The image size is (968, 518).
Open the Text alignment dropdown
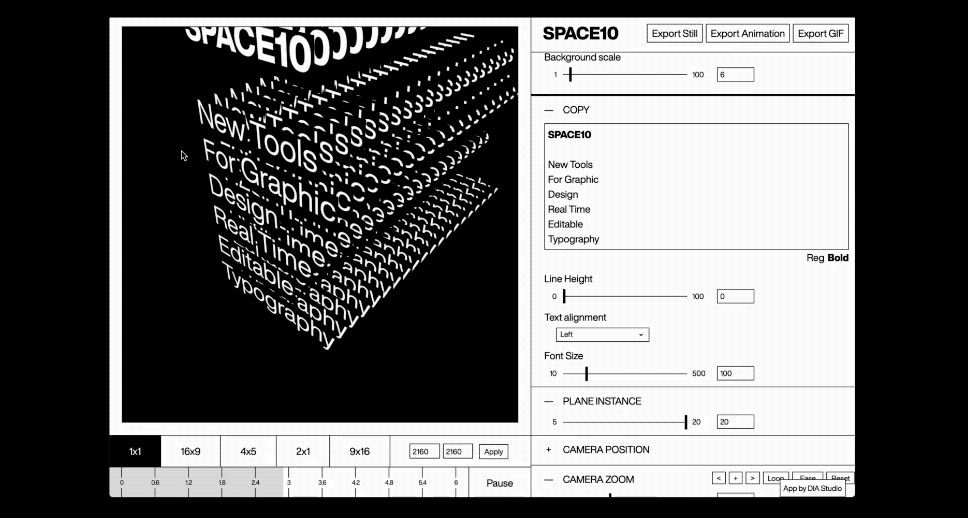point(603,335)
